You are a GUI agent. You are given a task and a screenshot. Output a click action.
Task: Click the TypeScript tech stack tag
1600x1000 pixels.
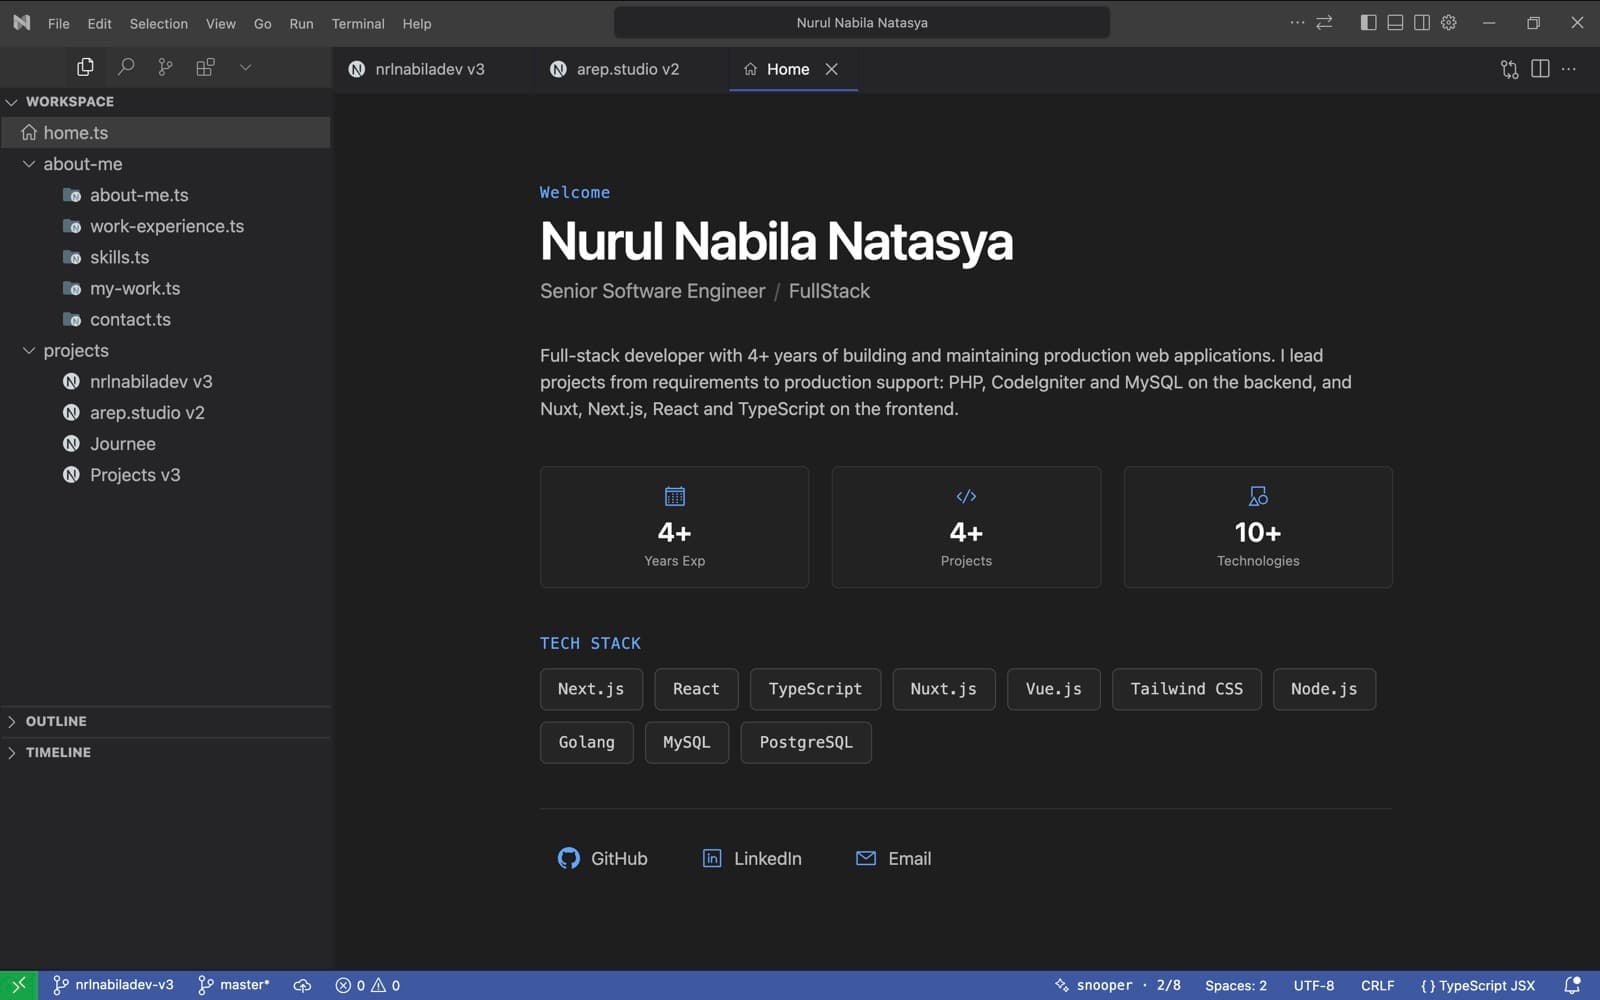[815, 689]
